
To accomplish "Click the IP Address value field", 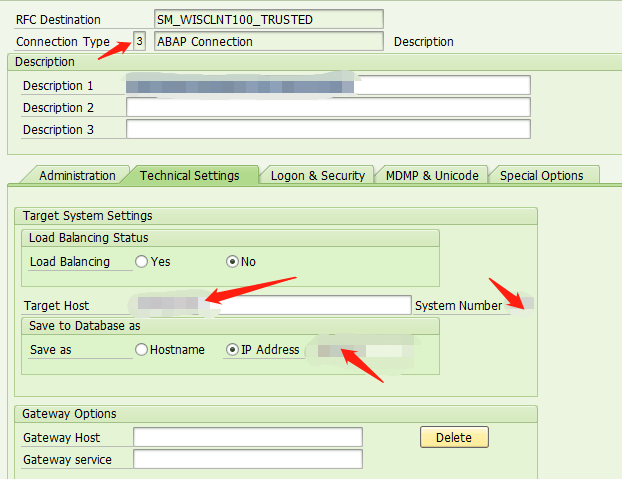I will pos(365,351).
